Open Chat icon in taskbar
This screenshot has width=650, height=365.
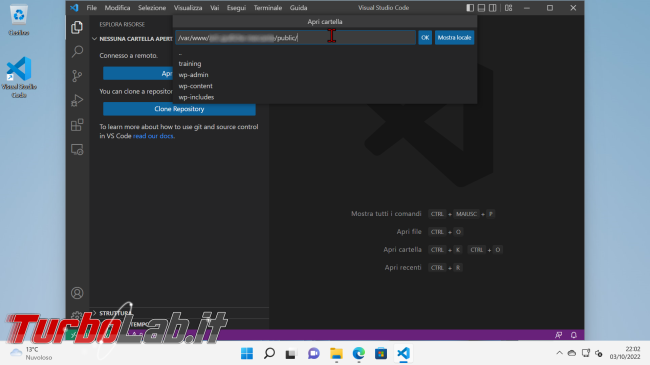(x=314, y=353)
